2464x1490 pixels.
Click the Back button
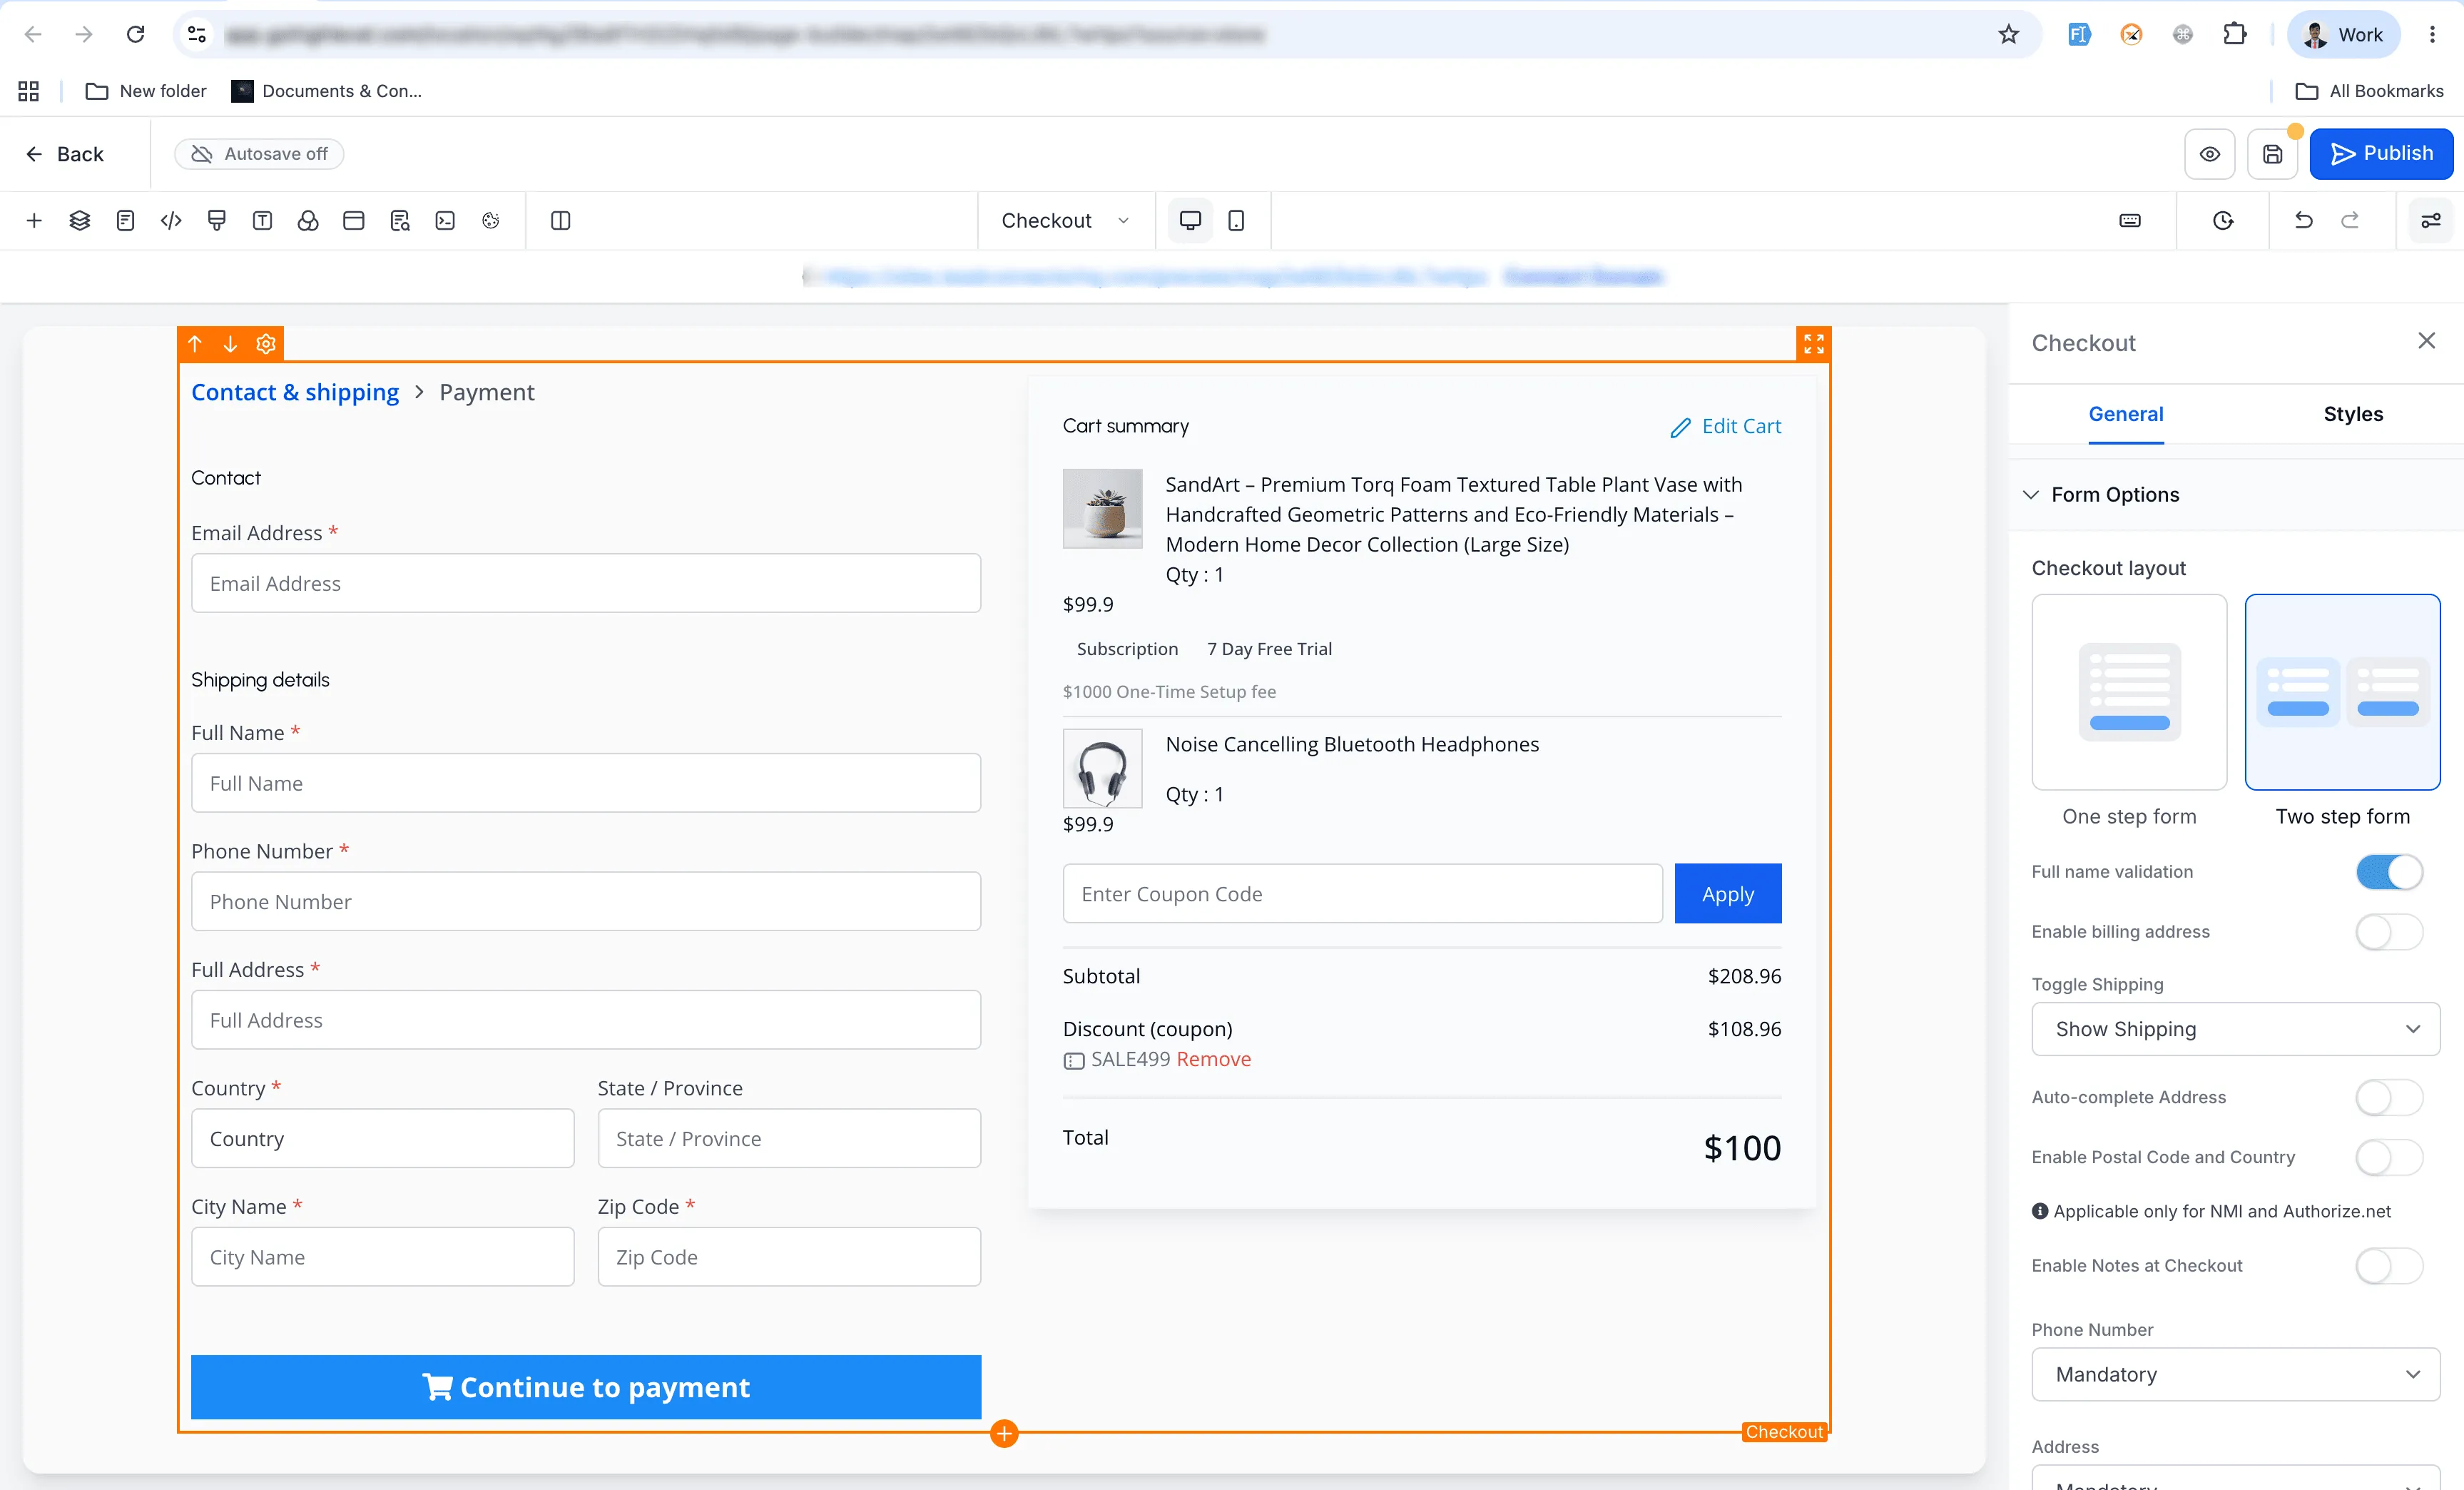point(65,154)
